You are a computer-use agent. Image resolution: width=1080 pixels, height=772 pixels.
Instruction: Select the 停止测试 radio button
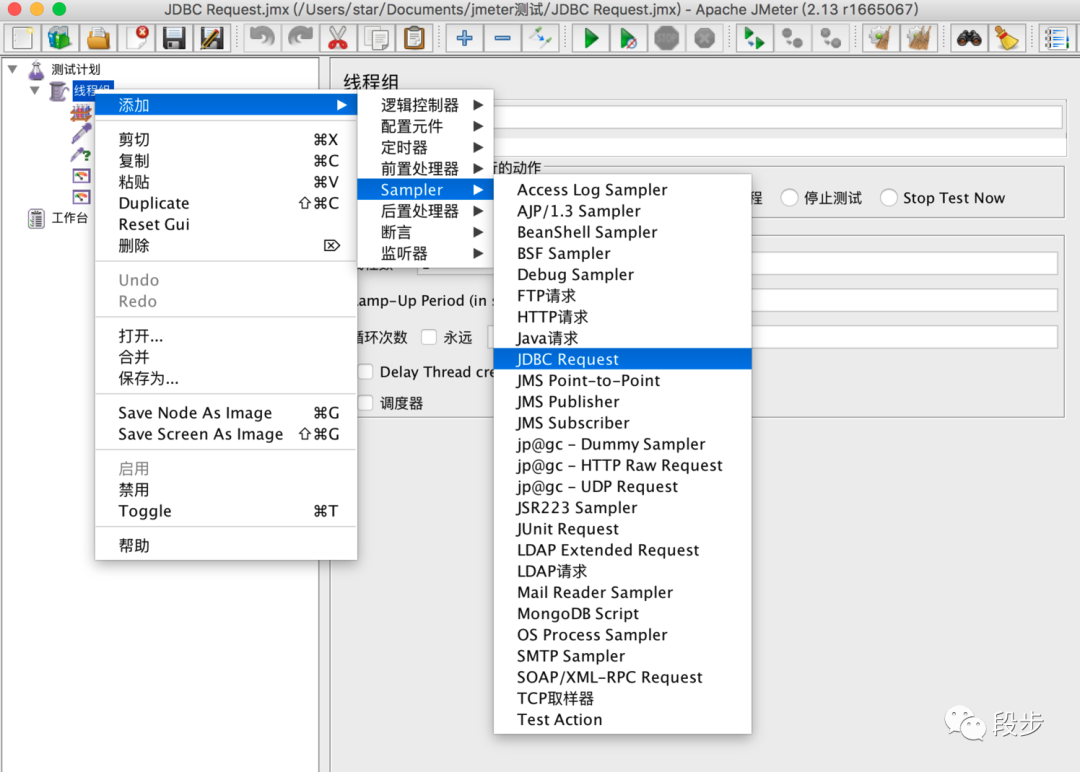(789, 198)
